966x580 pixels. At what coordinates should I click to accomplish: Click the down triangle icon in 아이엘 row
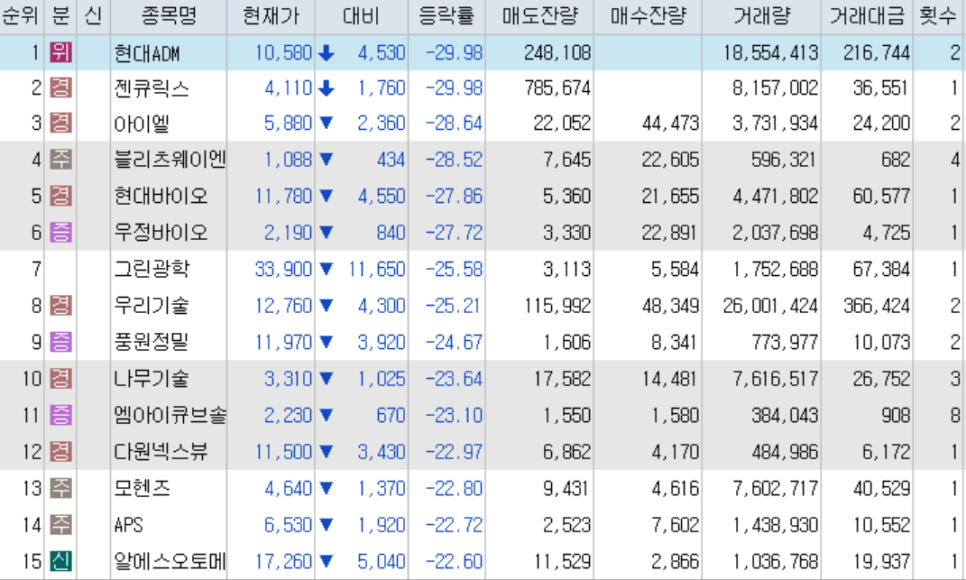tap(326, 123)
